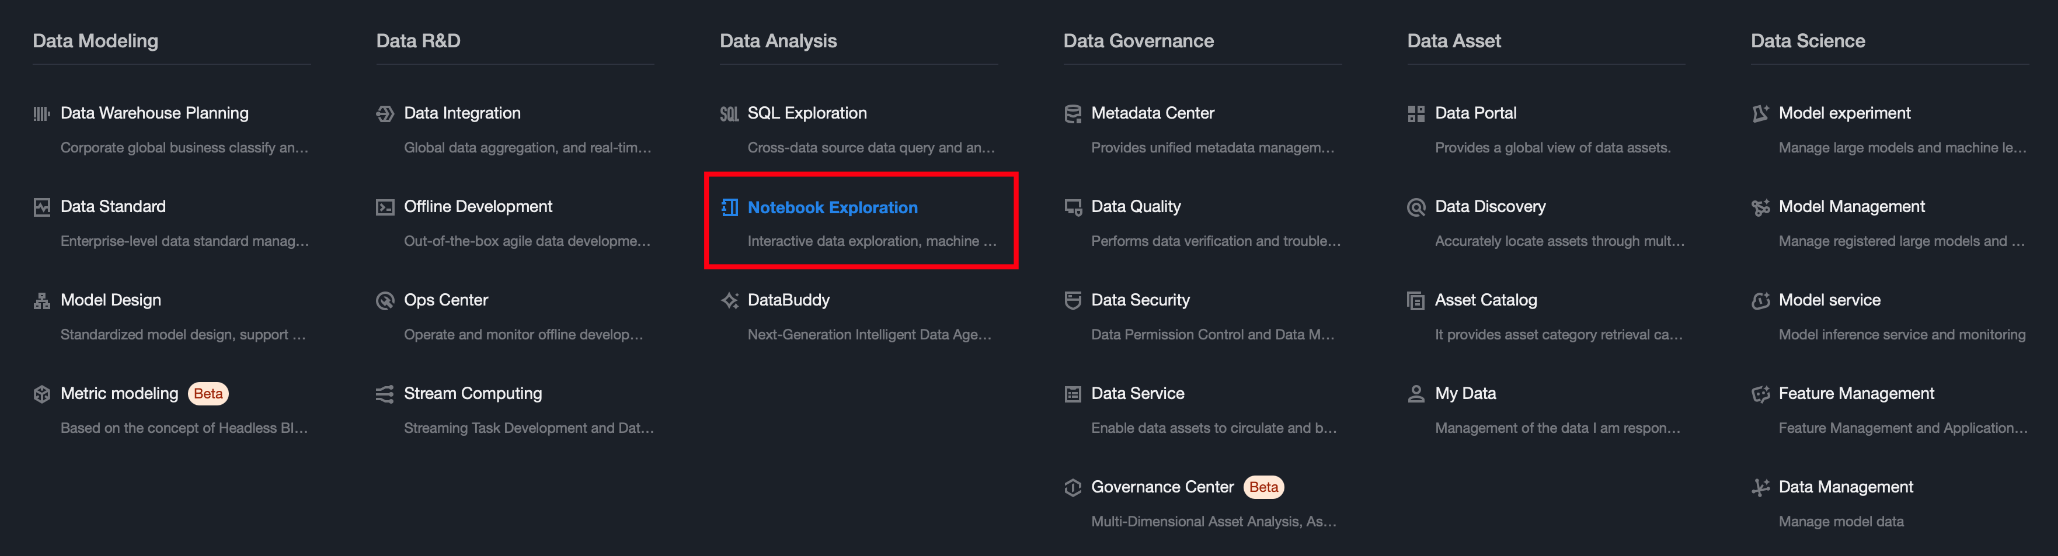This screenshot has width=2058, height=556.
Task: Click the Data Discovery description text
Action: (1559, 241)
